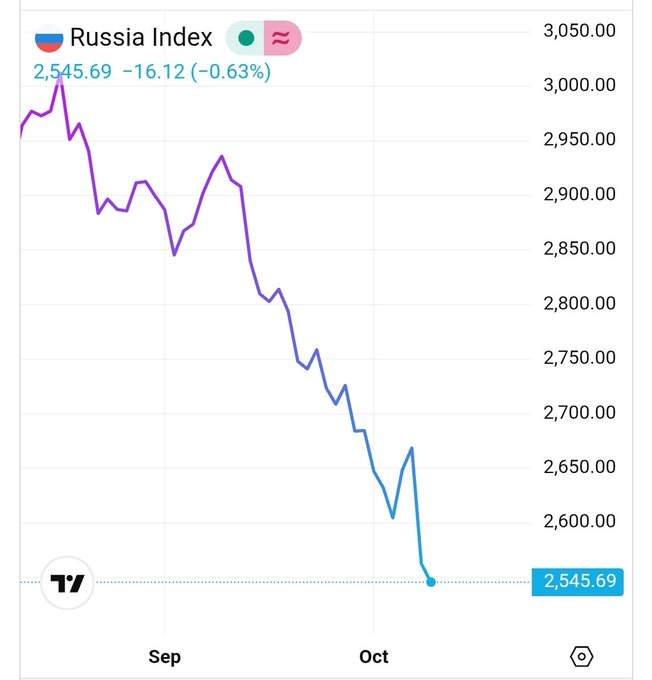Click the chart line's highest peak
This screenshot has width=652, height=680.
(60, 78)
